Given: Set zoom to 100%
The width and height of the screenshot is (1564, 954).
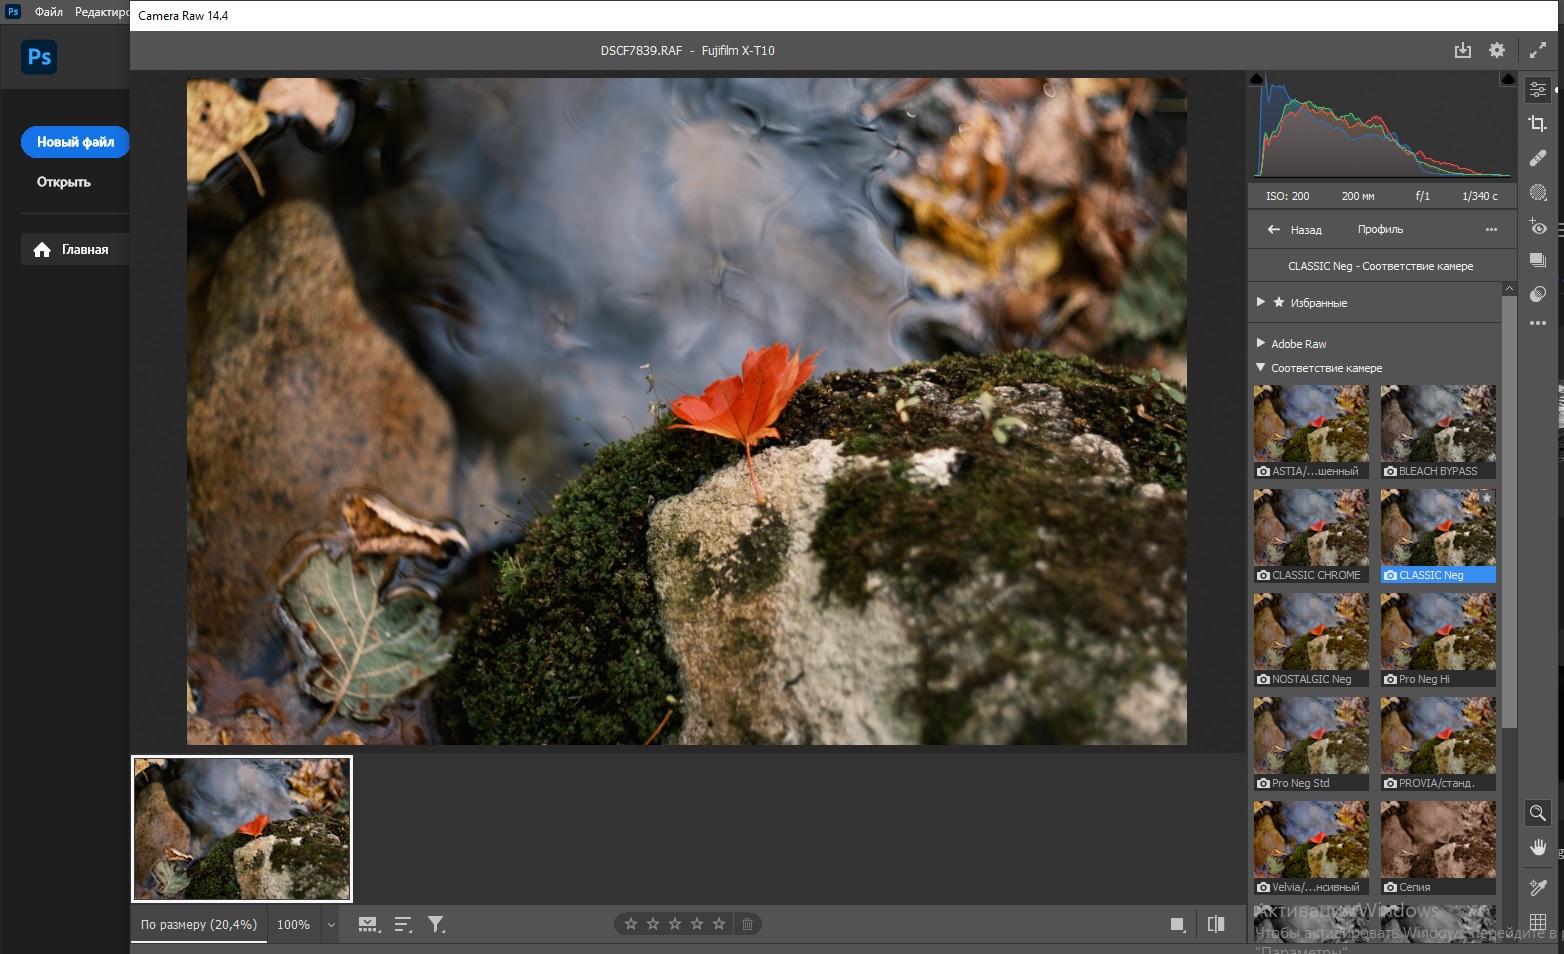Looking at the screenshot, I should tap(293, 925).
